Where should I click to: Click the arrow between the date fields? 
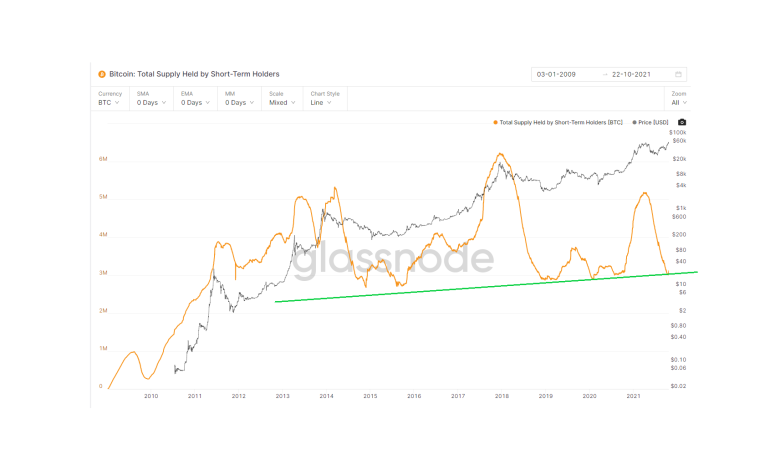pos(605,74)
